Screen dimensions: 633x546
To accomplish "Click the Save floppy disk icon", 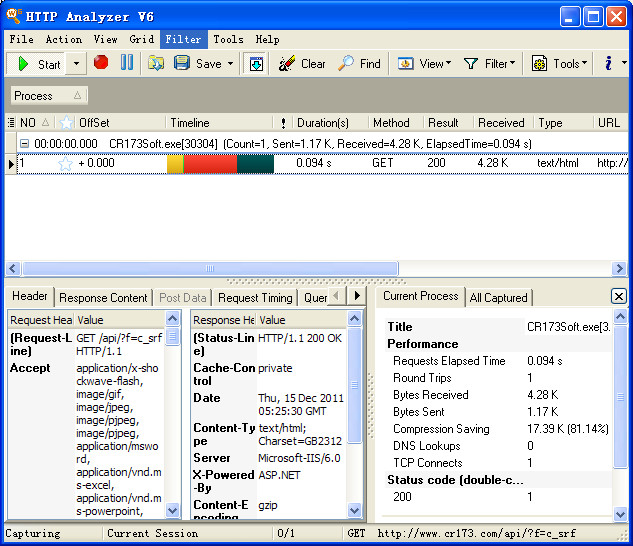I will tap(182, 63).
